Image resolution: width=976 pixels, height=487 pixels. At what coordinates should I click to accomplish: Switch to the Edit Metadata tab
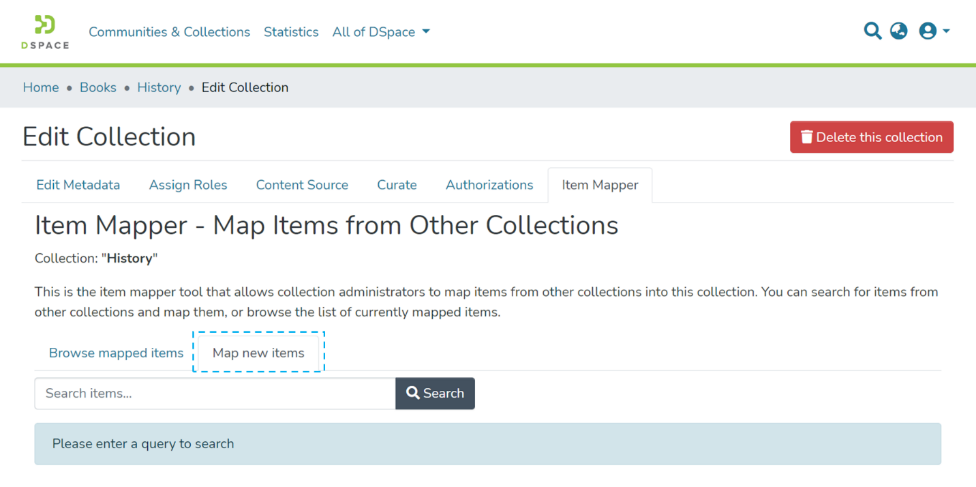pyautogui.click(x=78, y=185)
